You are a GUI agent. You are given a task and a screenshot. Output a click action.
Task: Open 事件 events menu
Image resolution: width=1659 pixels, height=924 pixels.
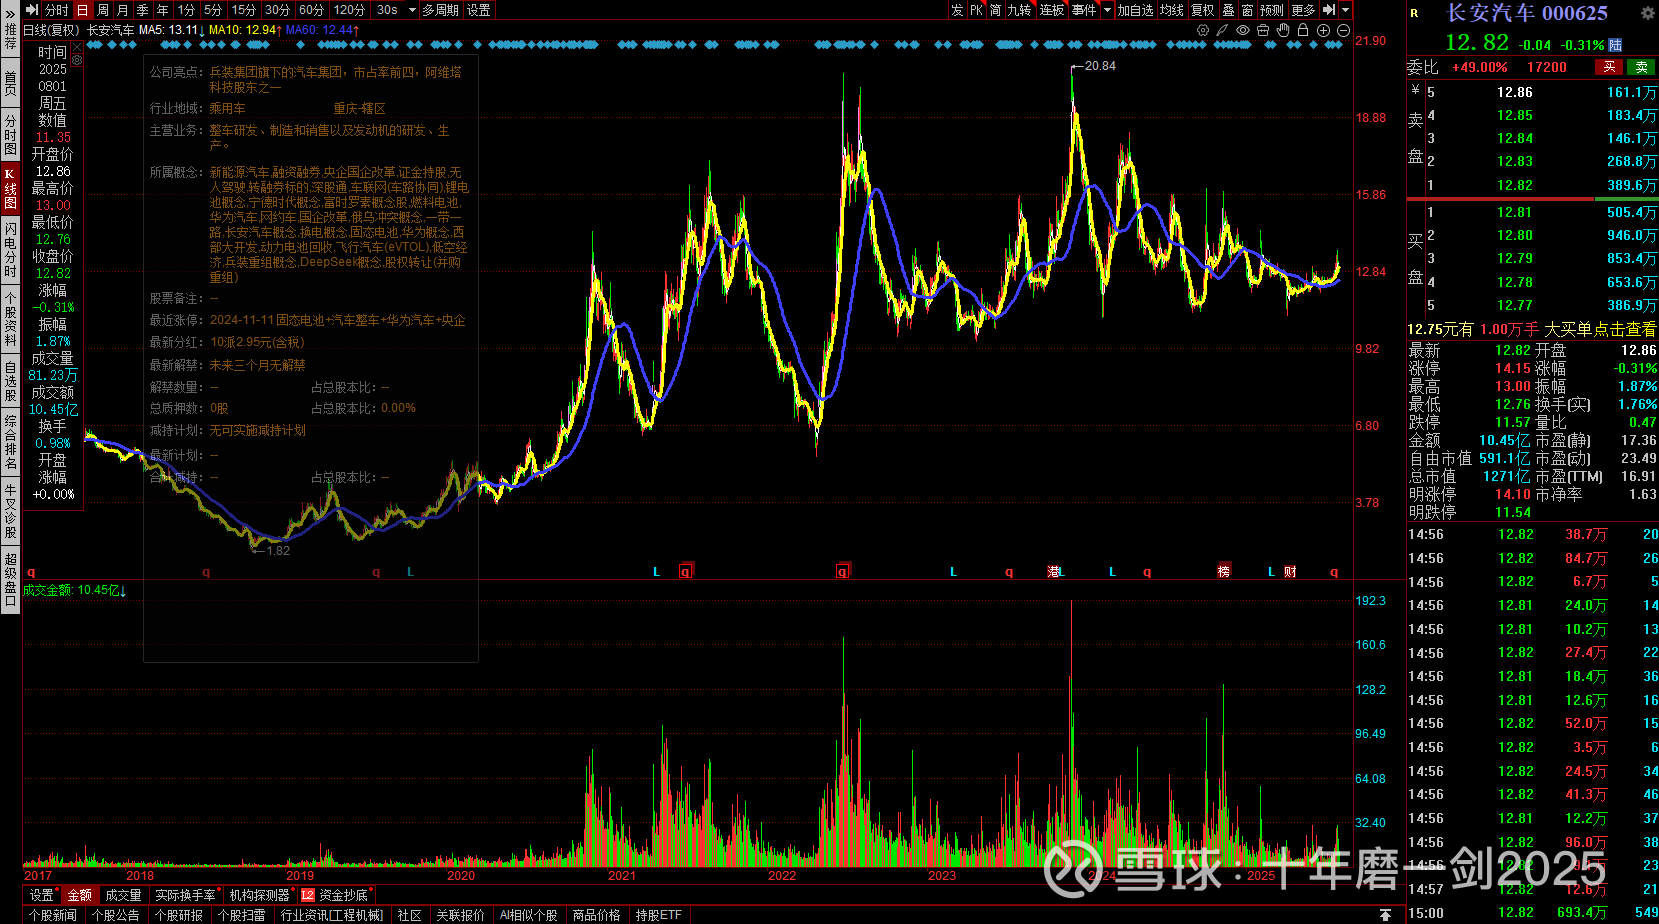click(x=1084, y=10)
